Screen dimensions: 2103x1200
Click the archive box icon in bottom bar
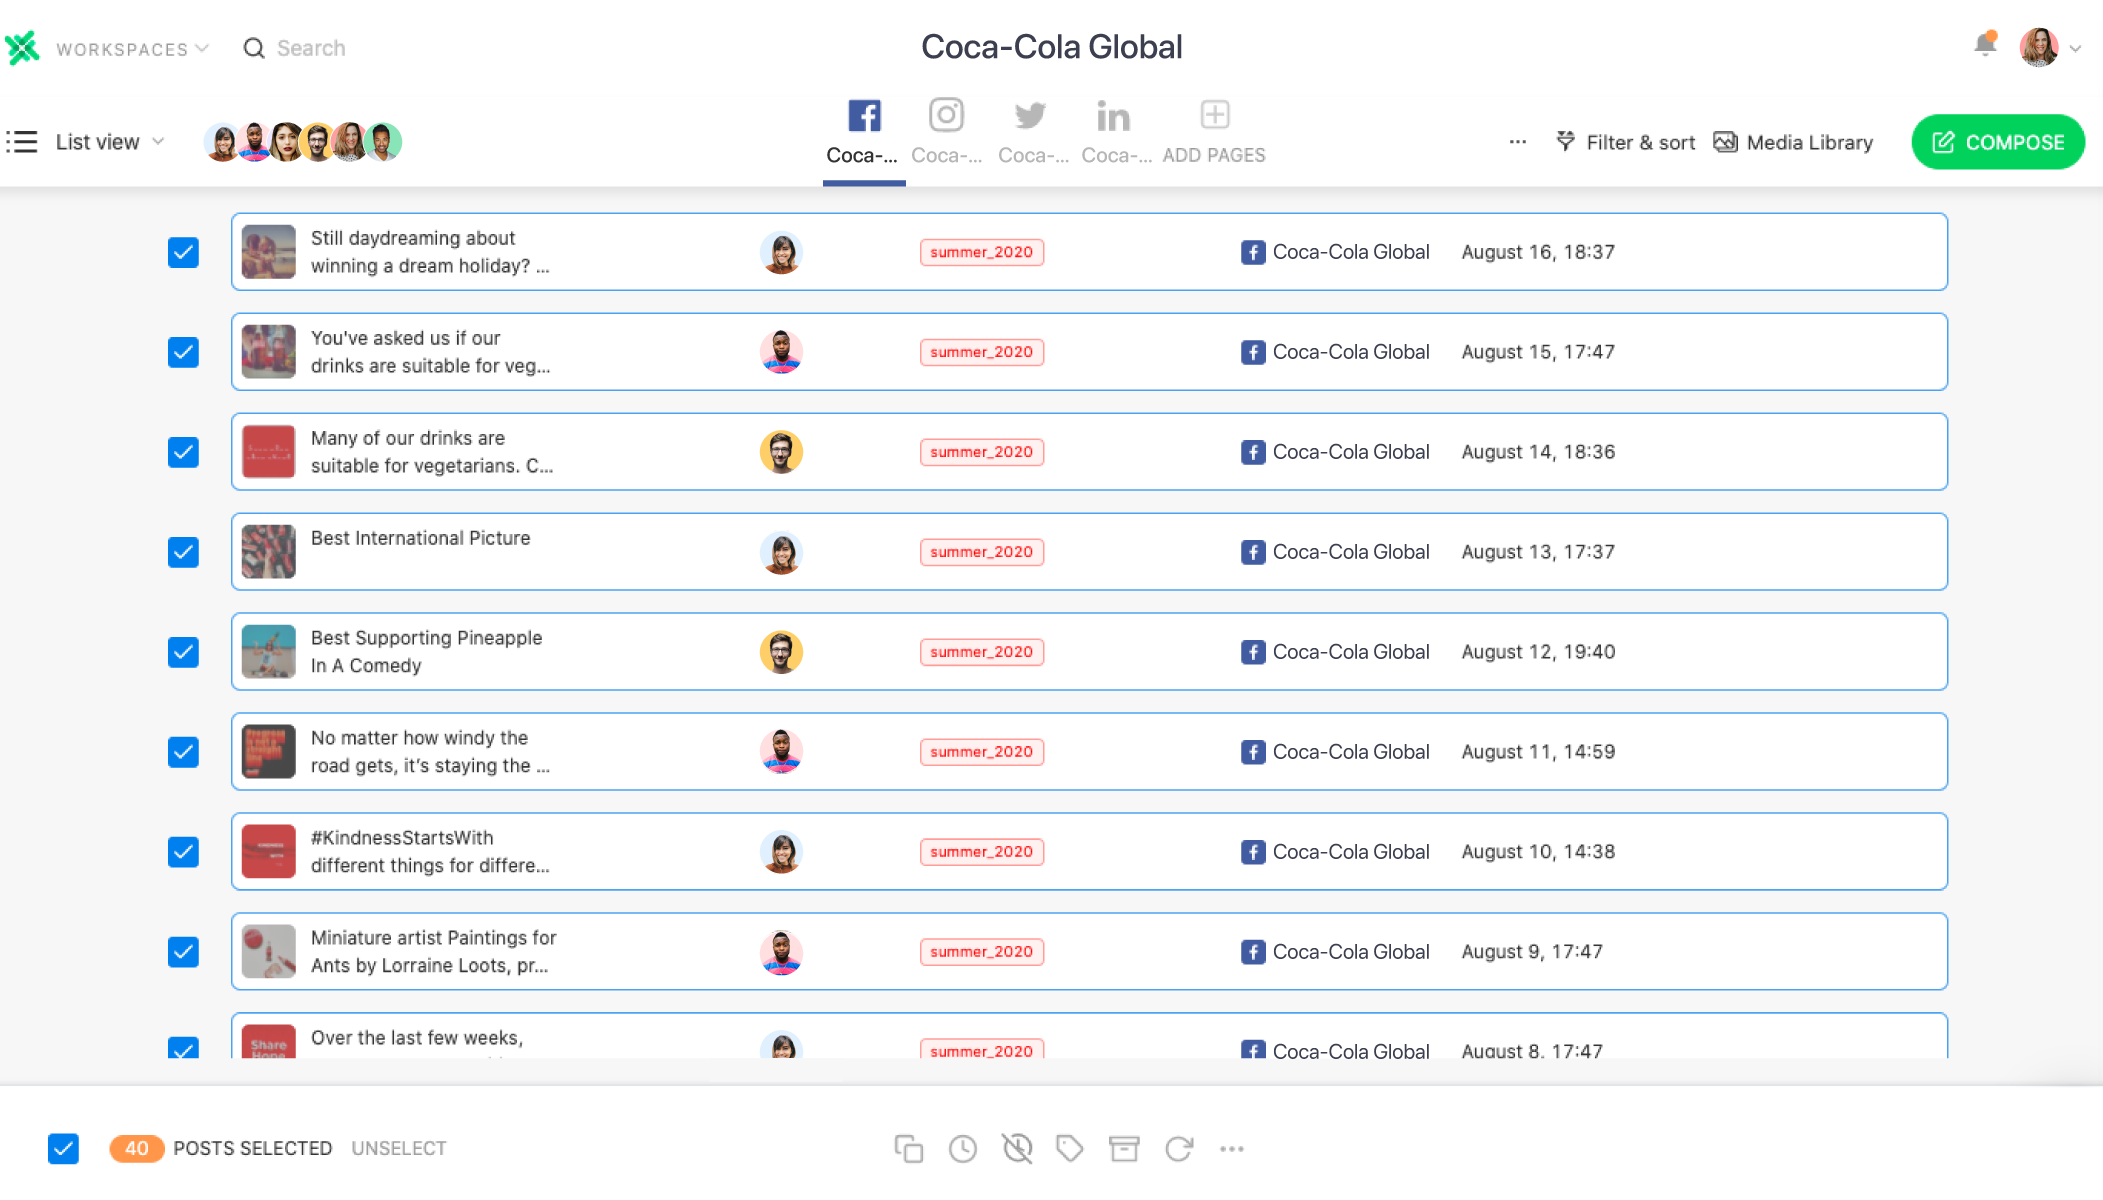[x=1124, y=1149]
